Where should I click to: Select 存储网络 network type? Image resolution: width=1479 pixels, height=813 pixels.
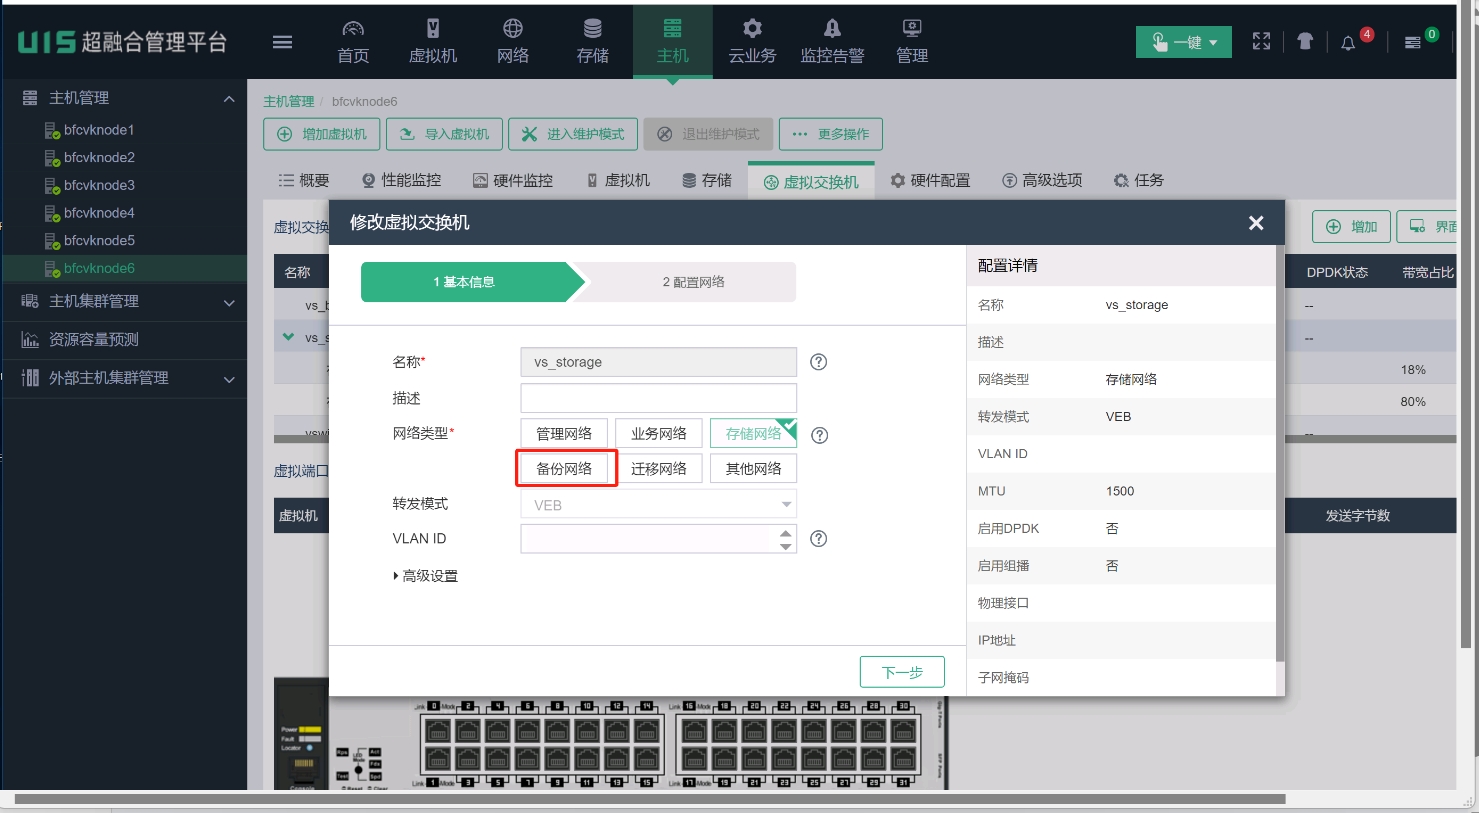point(754,433)
